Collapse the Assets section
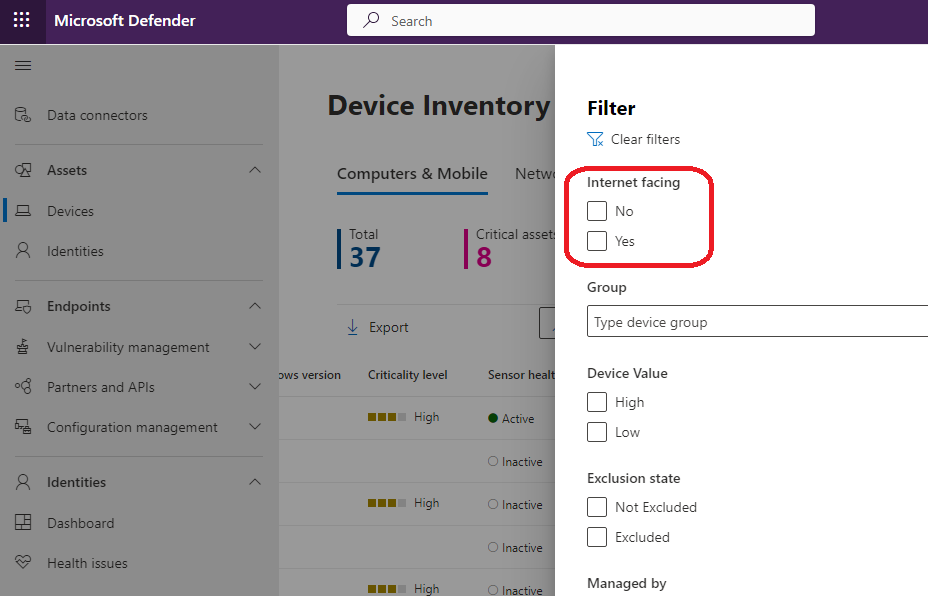 (x=257, y=170)
